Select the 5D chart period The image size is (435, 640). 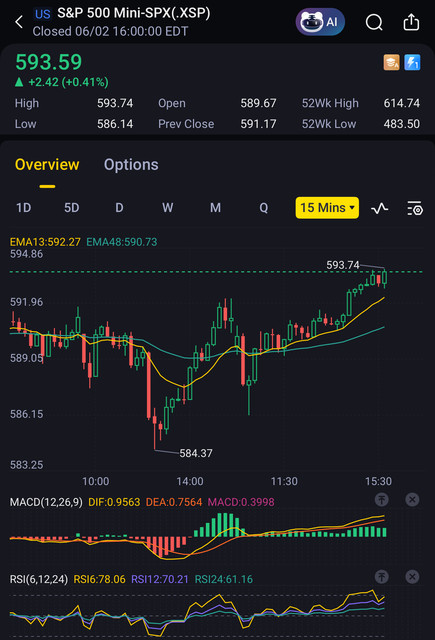[x=71, y=208]
